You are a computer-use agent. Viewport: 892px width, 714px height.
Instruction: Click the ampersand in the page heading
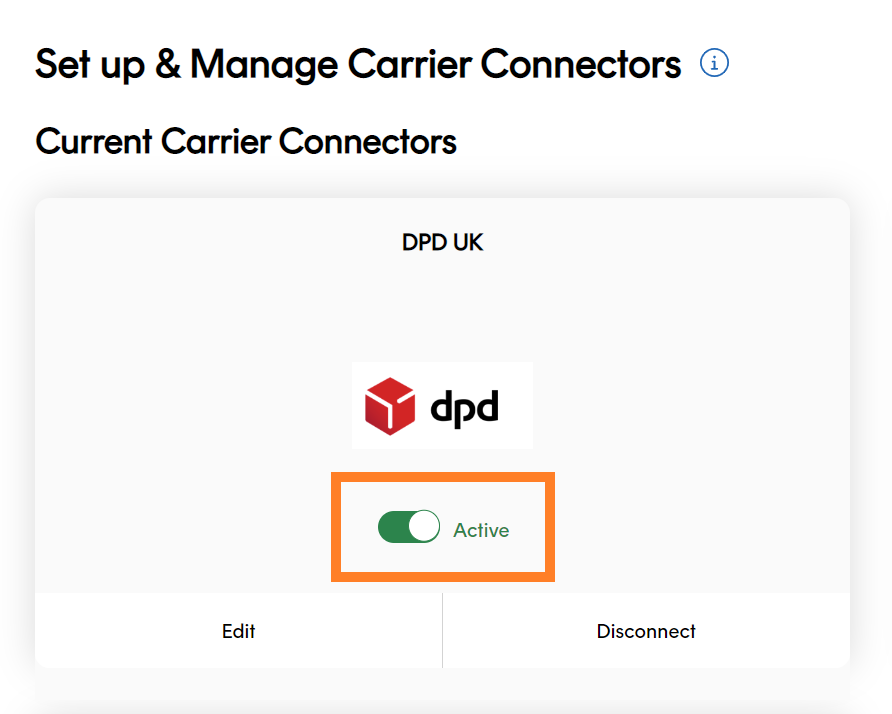168,64
